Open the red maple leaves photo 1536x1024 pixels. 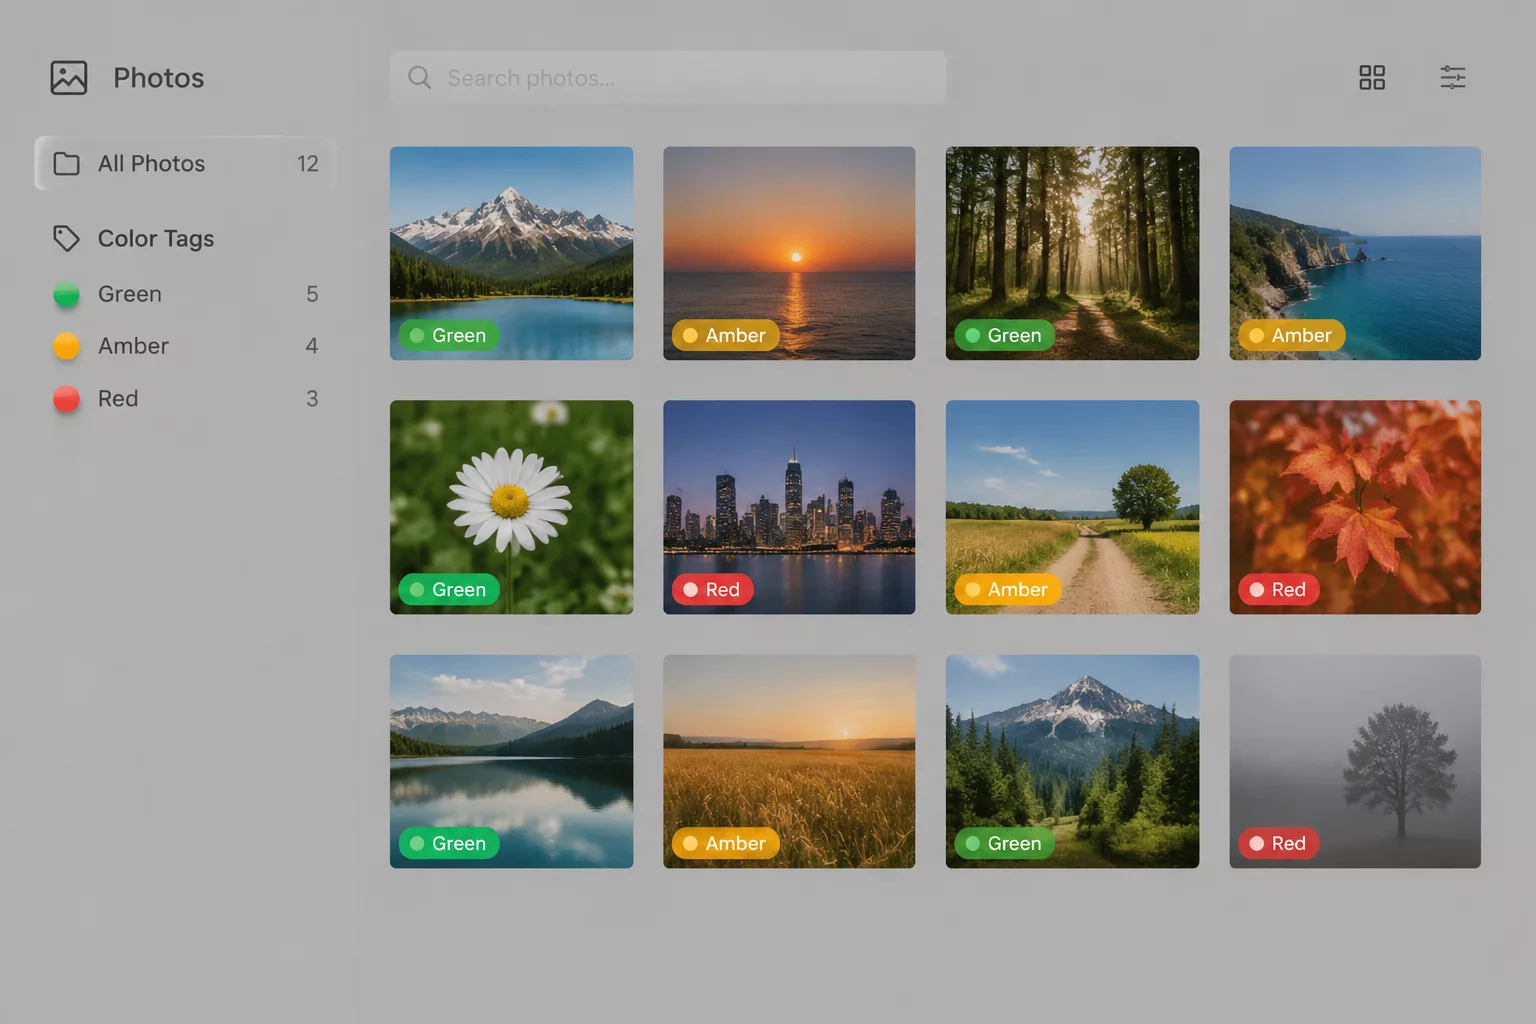coord(1355,507)
